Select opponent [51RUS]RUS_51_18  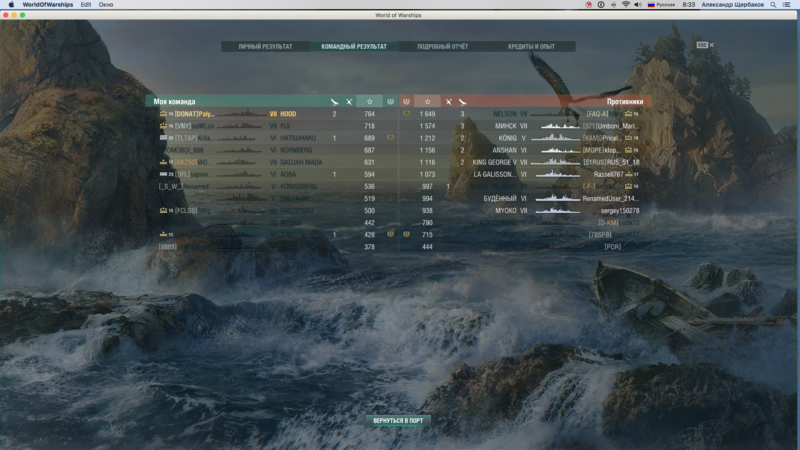point(611,162)
